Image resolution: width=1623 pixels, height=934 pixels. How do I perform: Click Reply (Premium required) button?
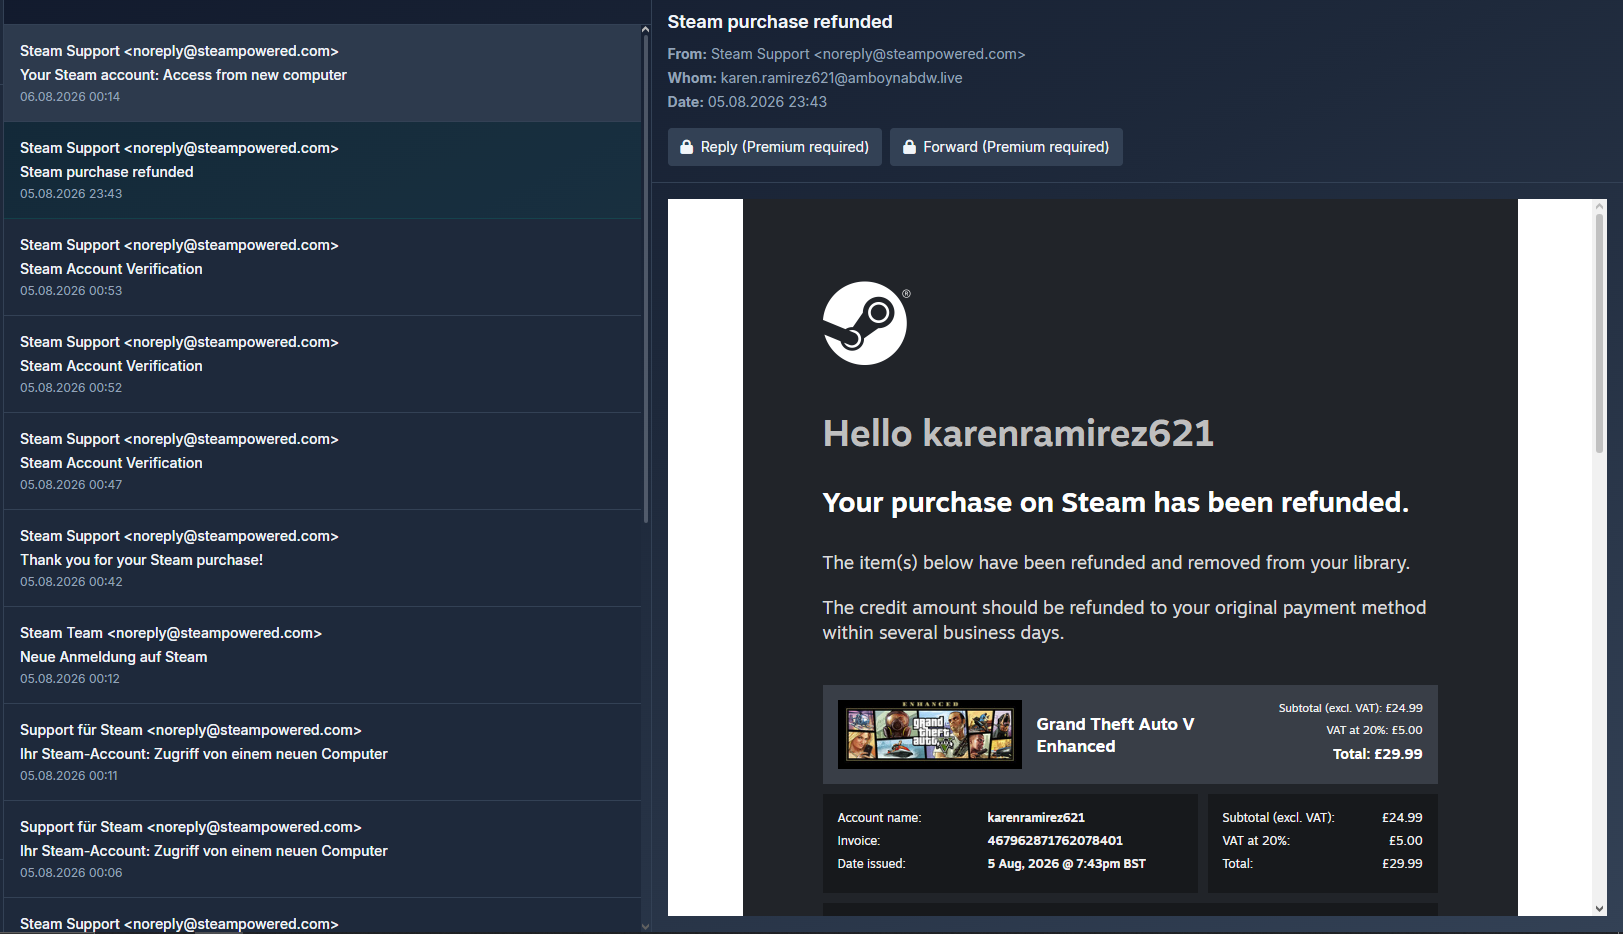pos(775,147)
